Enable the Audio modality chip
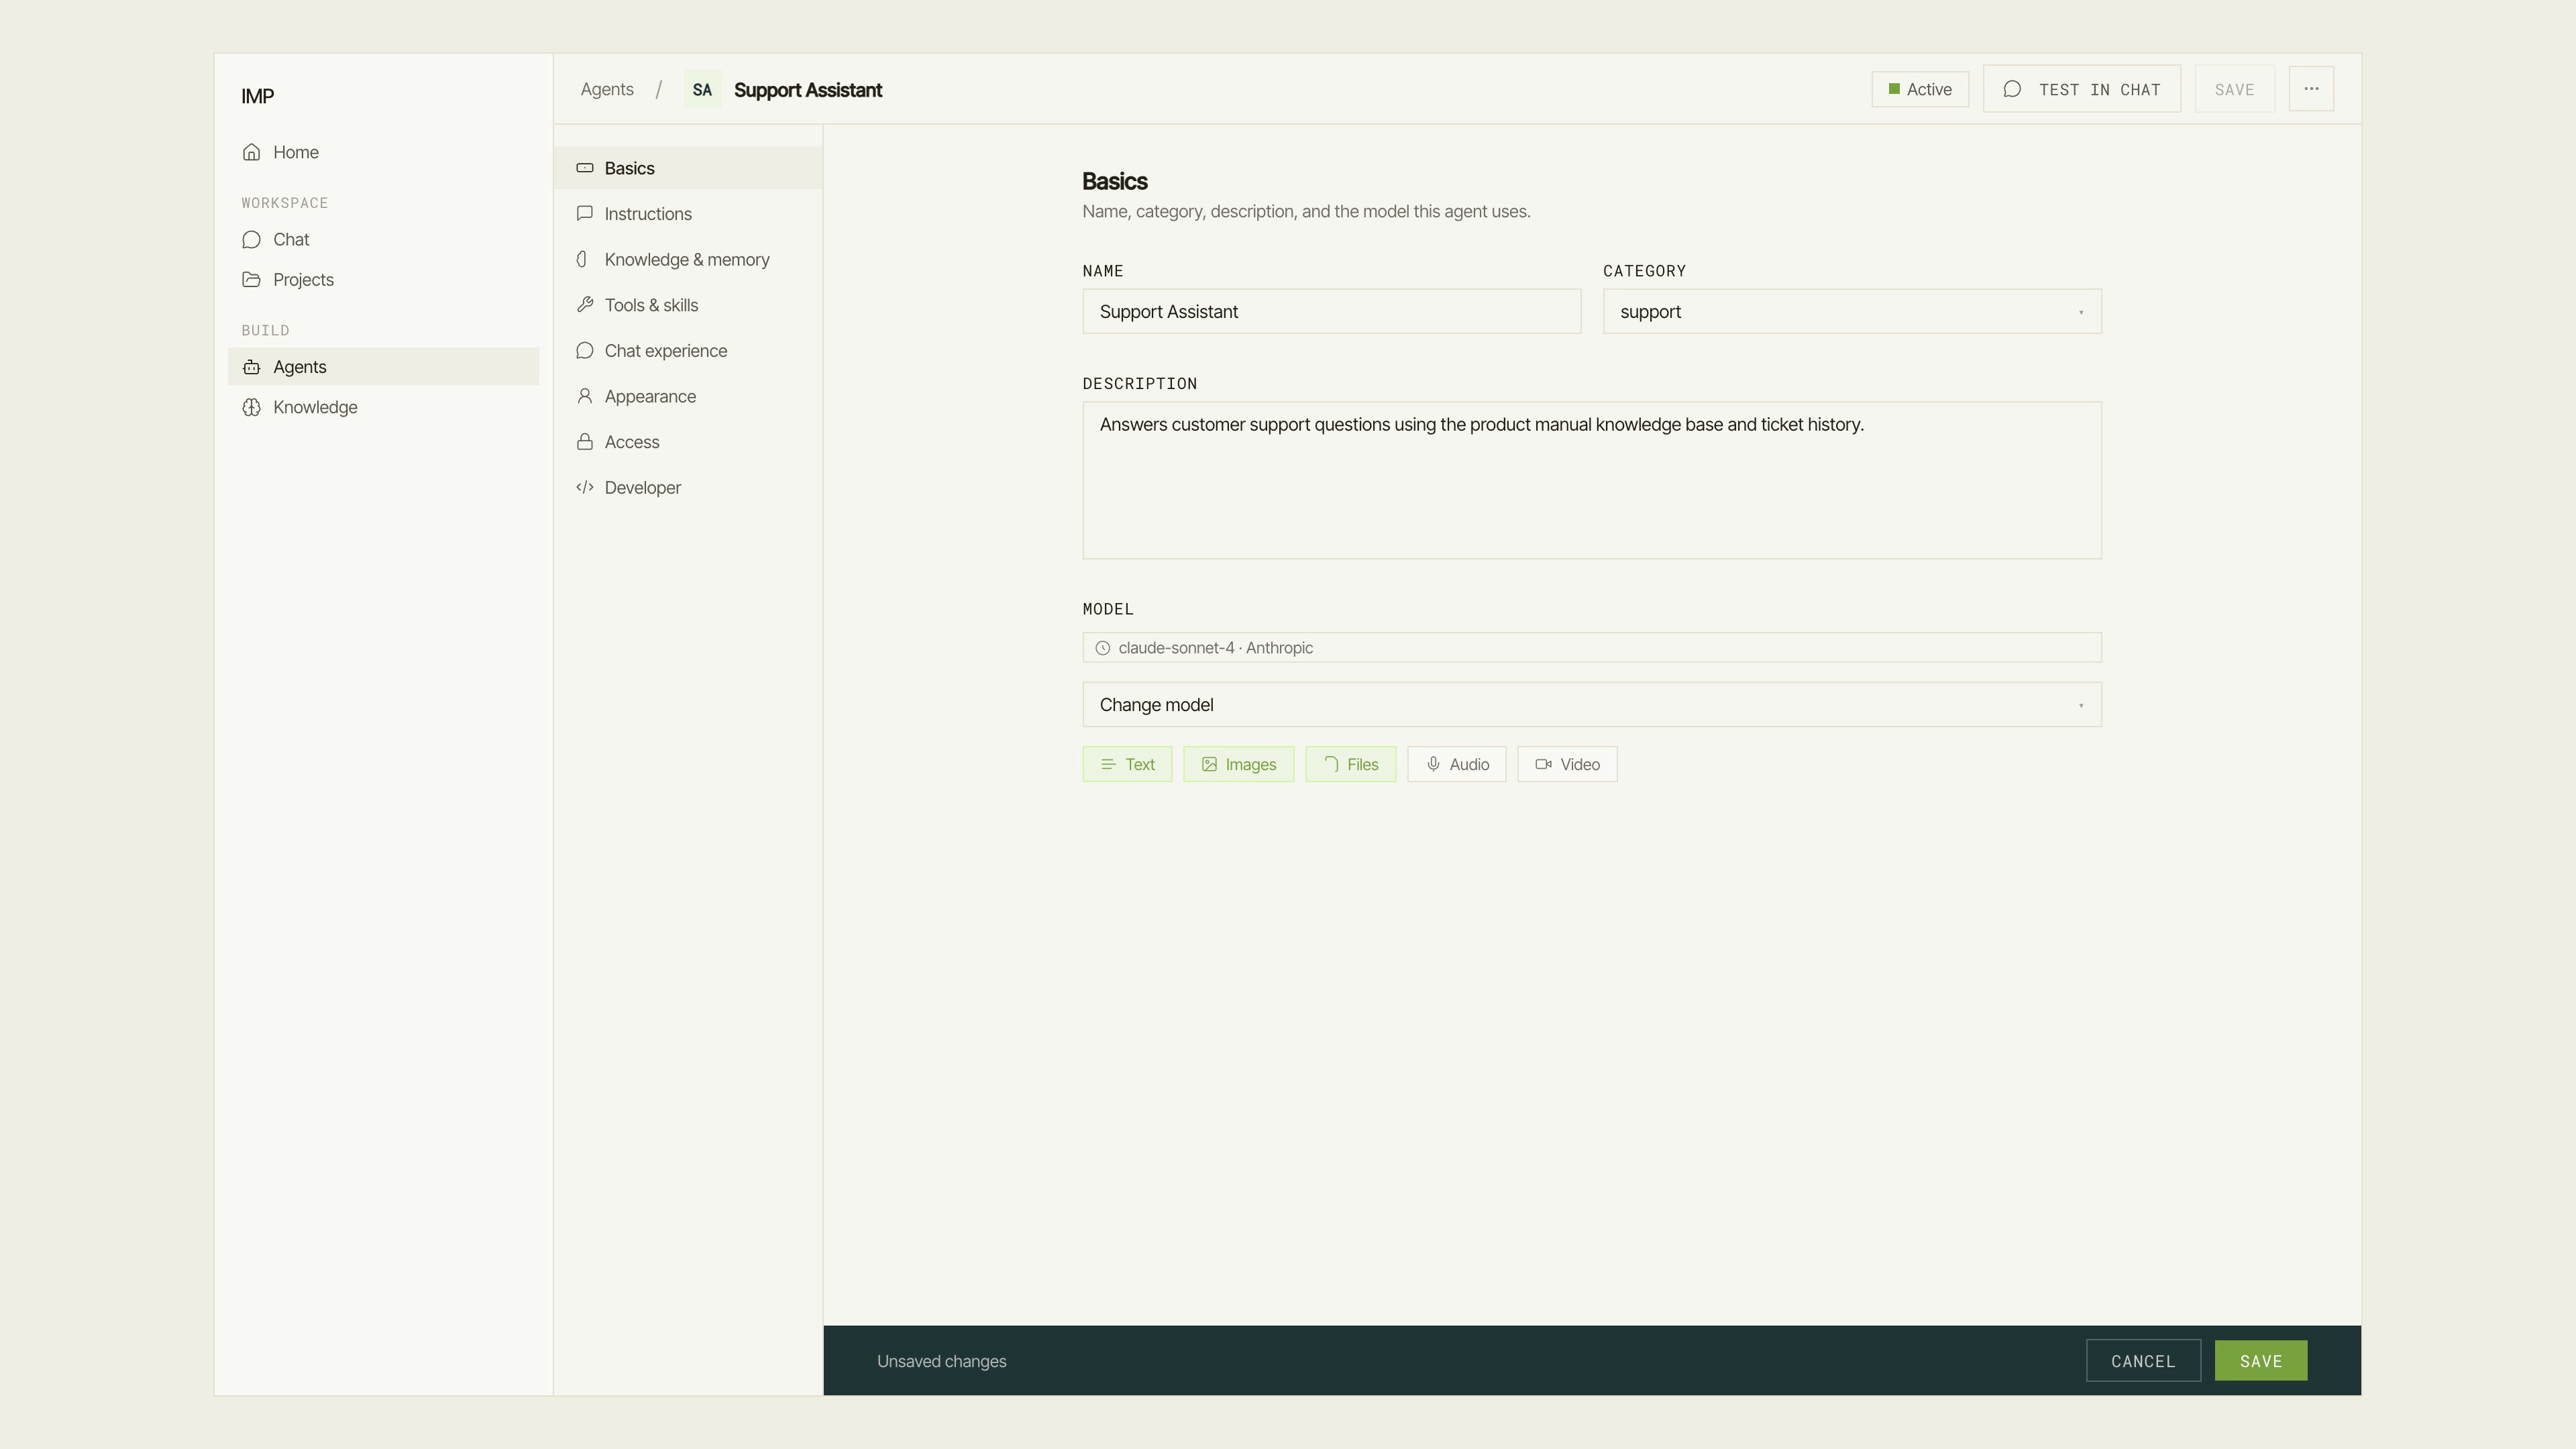The height and width of the screenshot is (1449, 2576). coord(1456,764)
